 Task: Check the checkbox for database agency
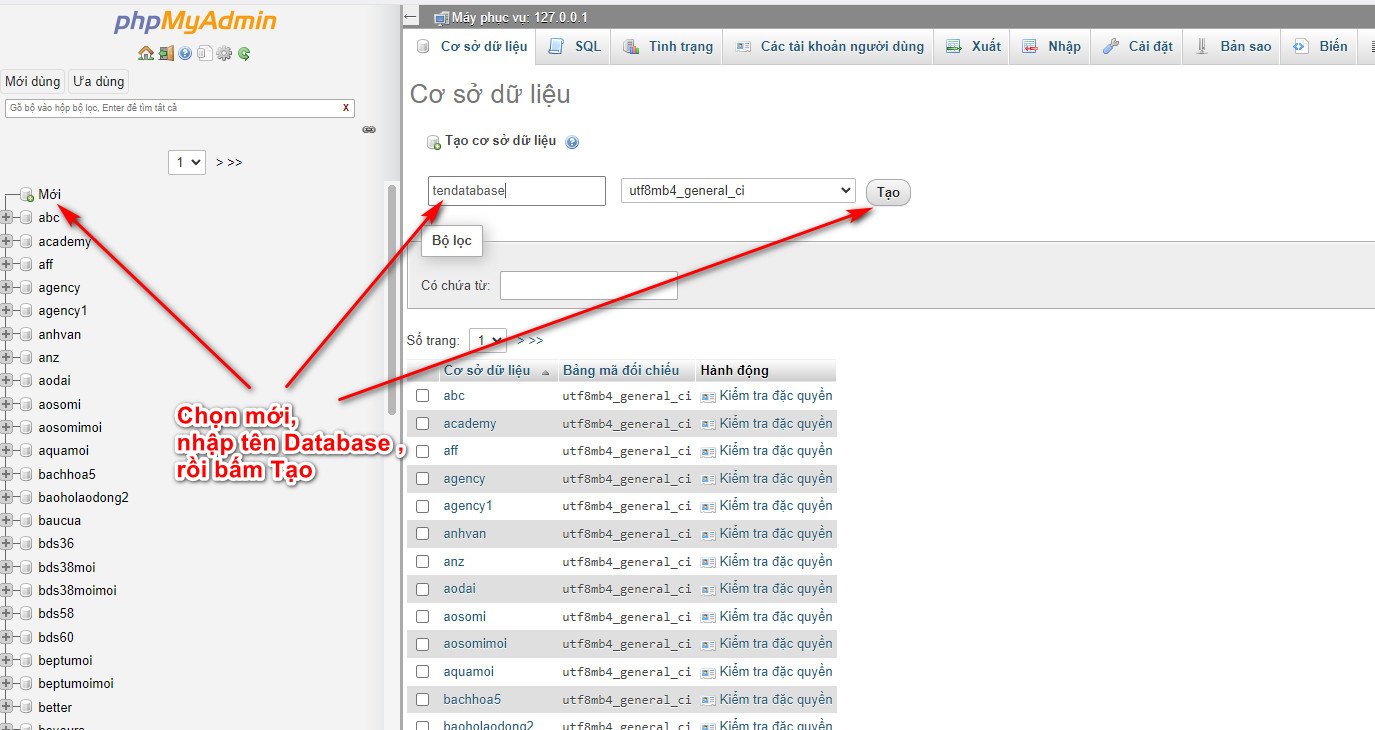(422, 478)
